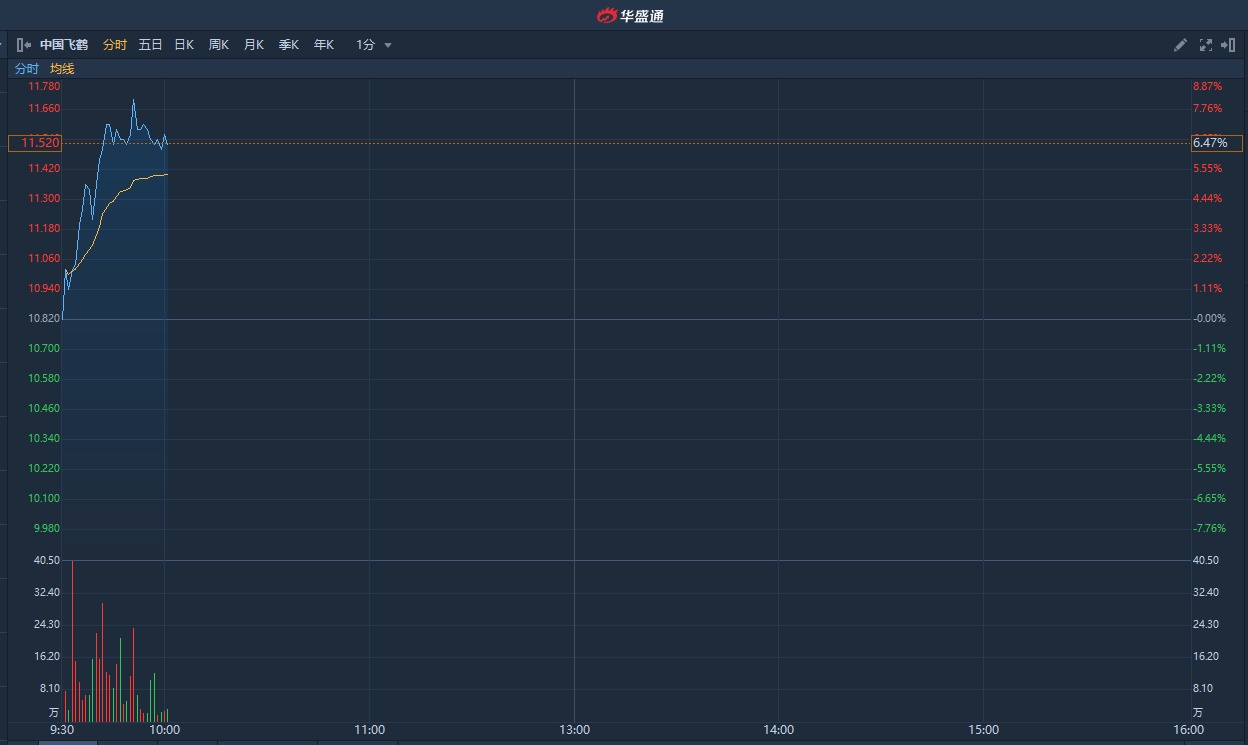This screenshot has height=745, width=1248.
Task: Click the 11.780 top price axis label
Action: (x=44, y=87)
